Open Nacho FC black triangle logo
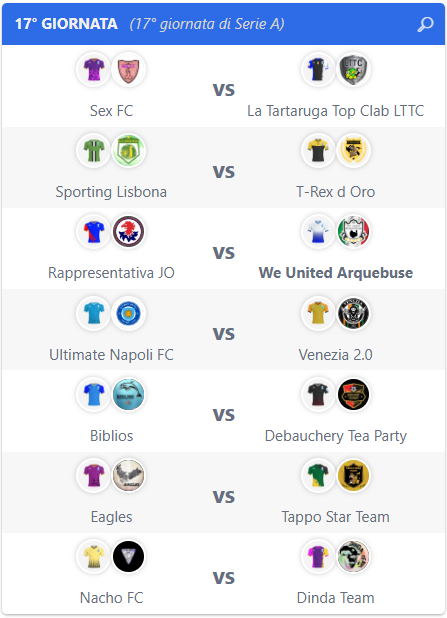Image resolution: width=447 pixels, height=618 pixels. (x=129, y=557)
